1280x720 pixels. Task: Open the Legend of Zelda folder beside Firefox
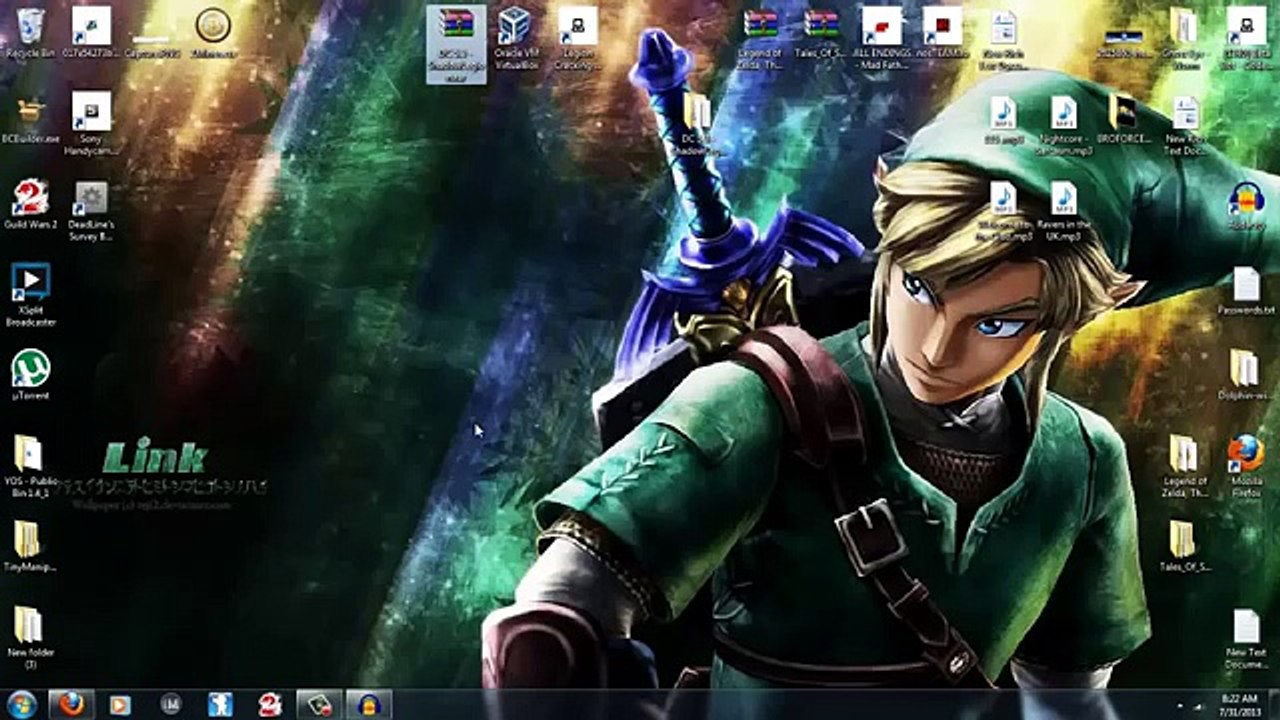(x=1184, y=467)
